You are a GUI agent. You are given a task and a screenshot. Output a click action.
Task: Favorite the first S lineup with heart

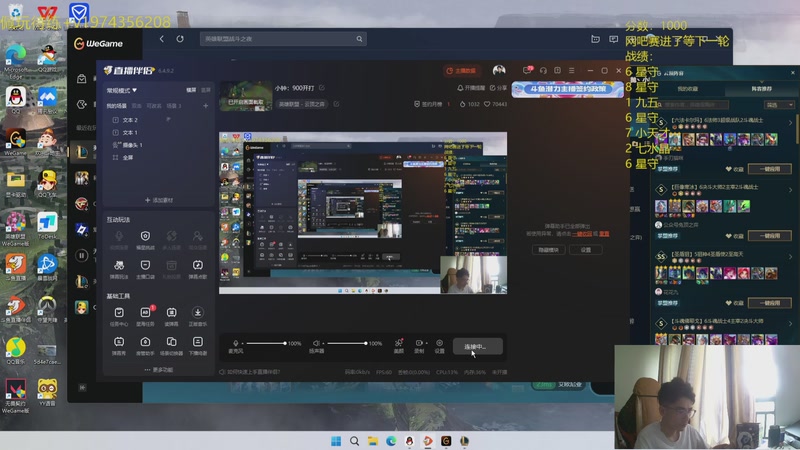(x=728, y=169)
